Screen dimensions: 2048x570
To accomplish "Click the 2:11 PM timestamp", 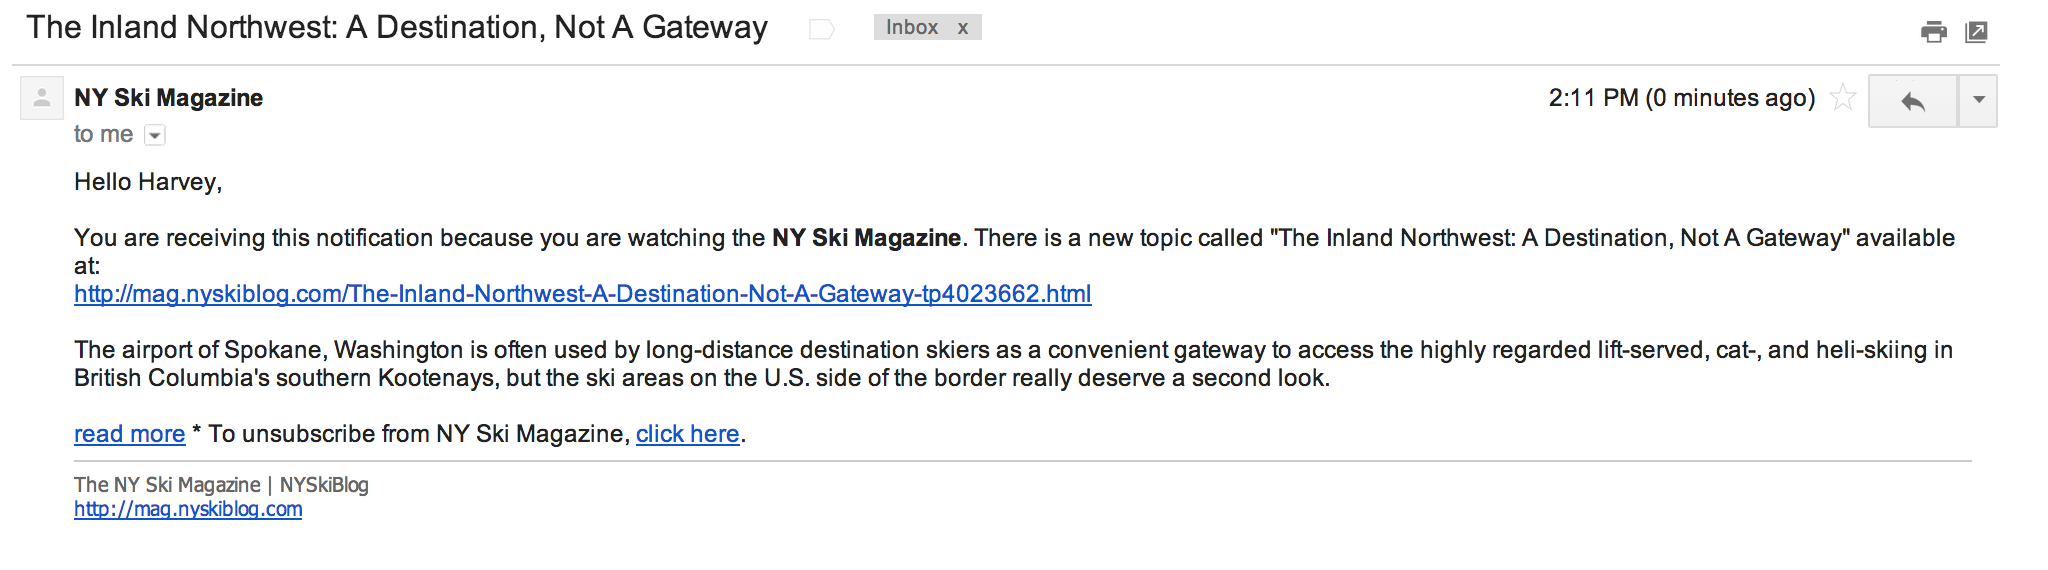I will tap(1681, 98).
